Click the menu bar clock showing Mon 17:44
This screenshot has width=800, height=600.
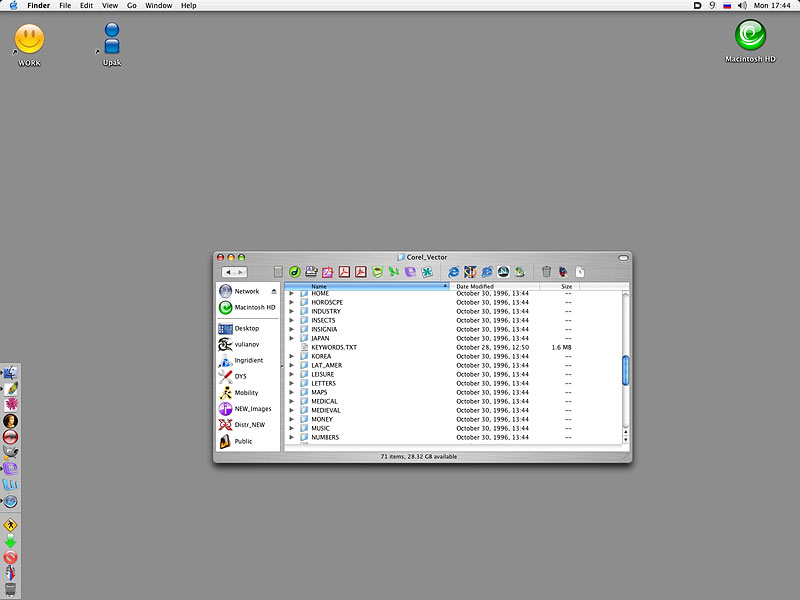point(772,6)
